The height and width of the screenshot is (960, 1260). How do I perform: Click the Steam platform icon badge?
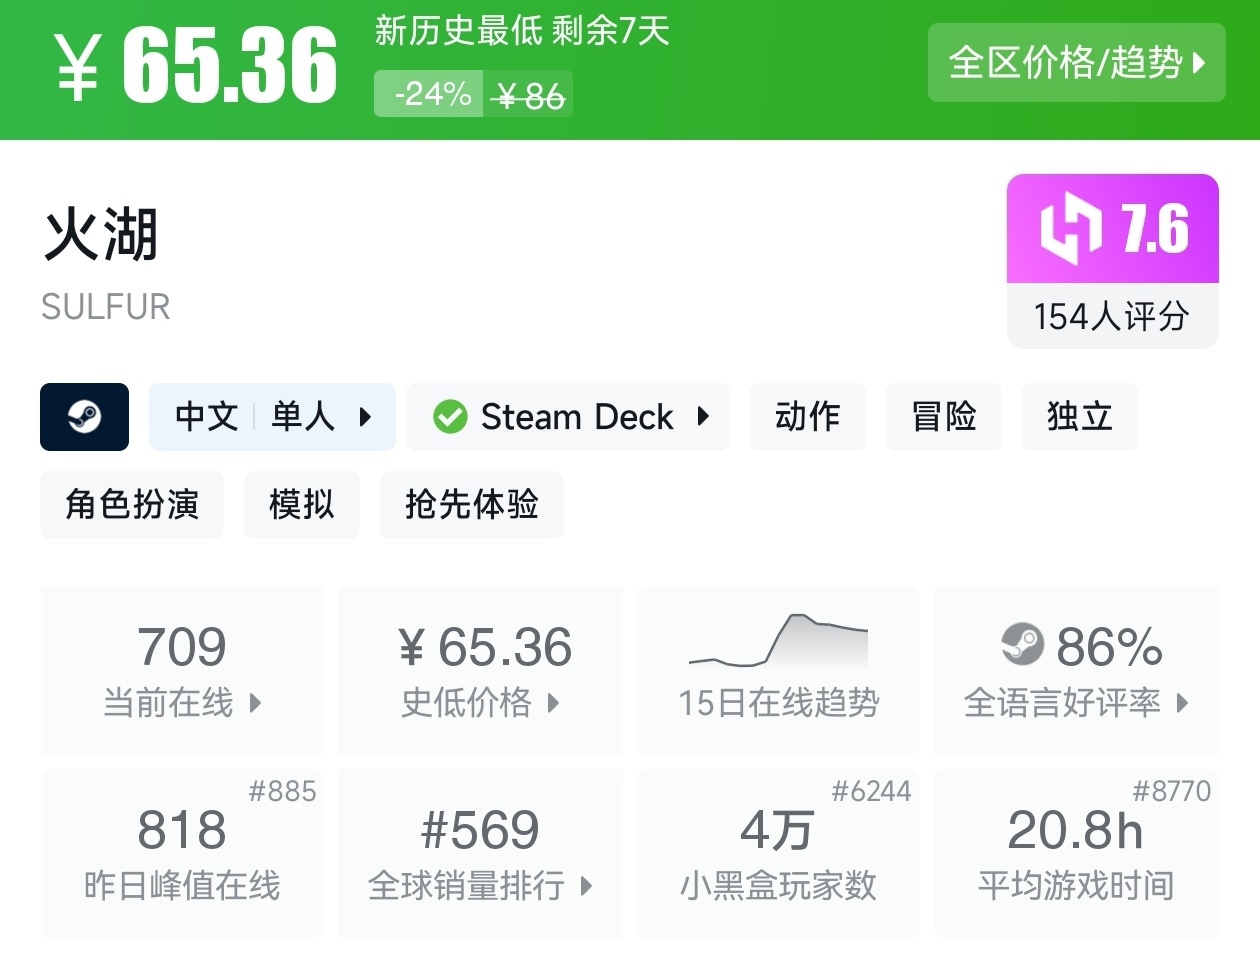point(84,417)
